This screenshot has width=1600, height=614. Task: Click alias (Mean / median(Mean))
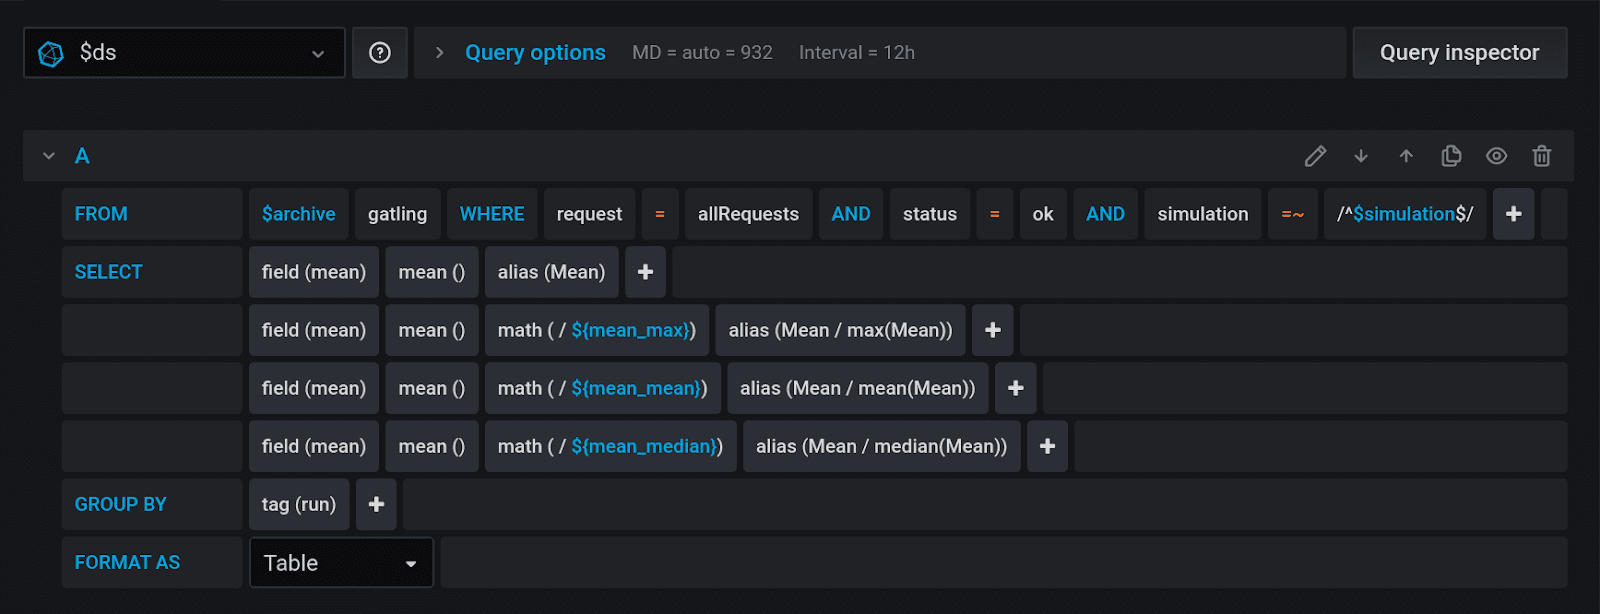pos(881,446)
